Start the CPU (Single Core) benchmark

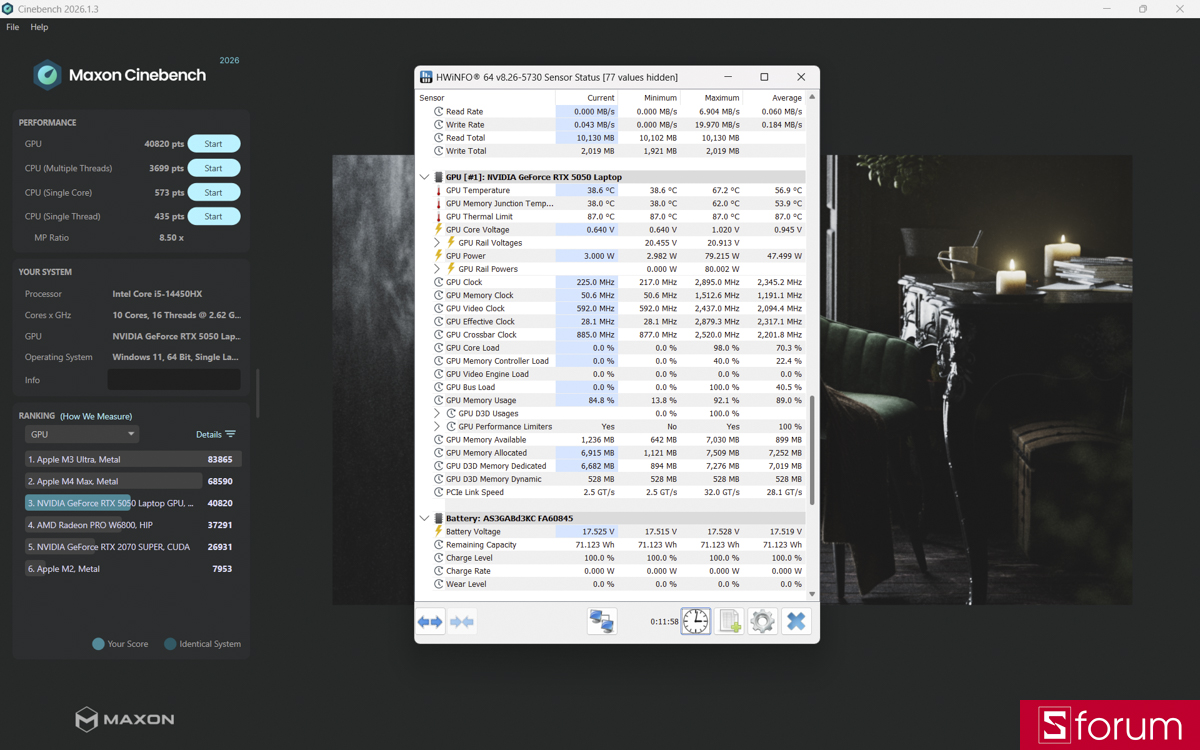(213, 192)
